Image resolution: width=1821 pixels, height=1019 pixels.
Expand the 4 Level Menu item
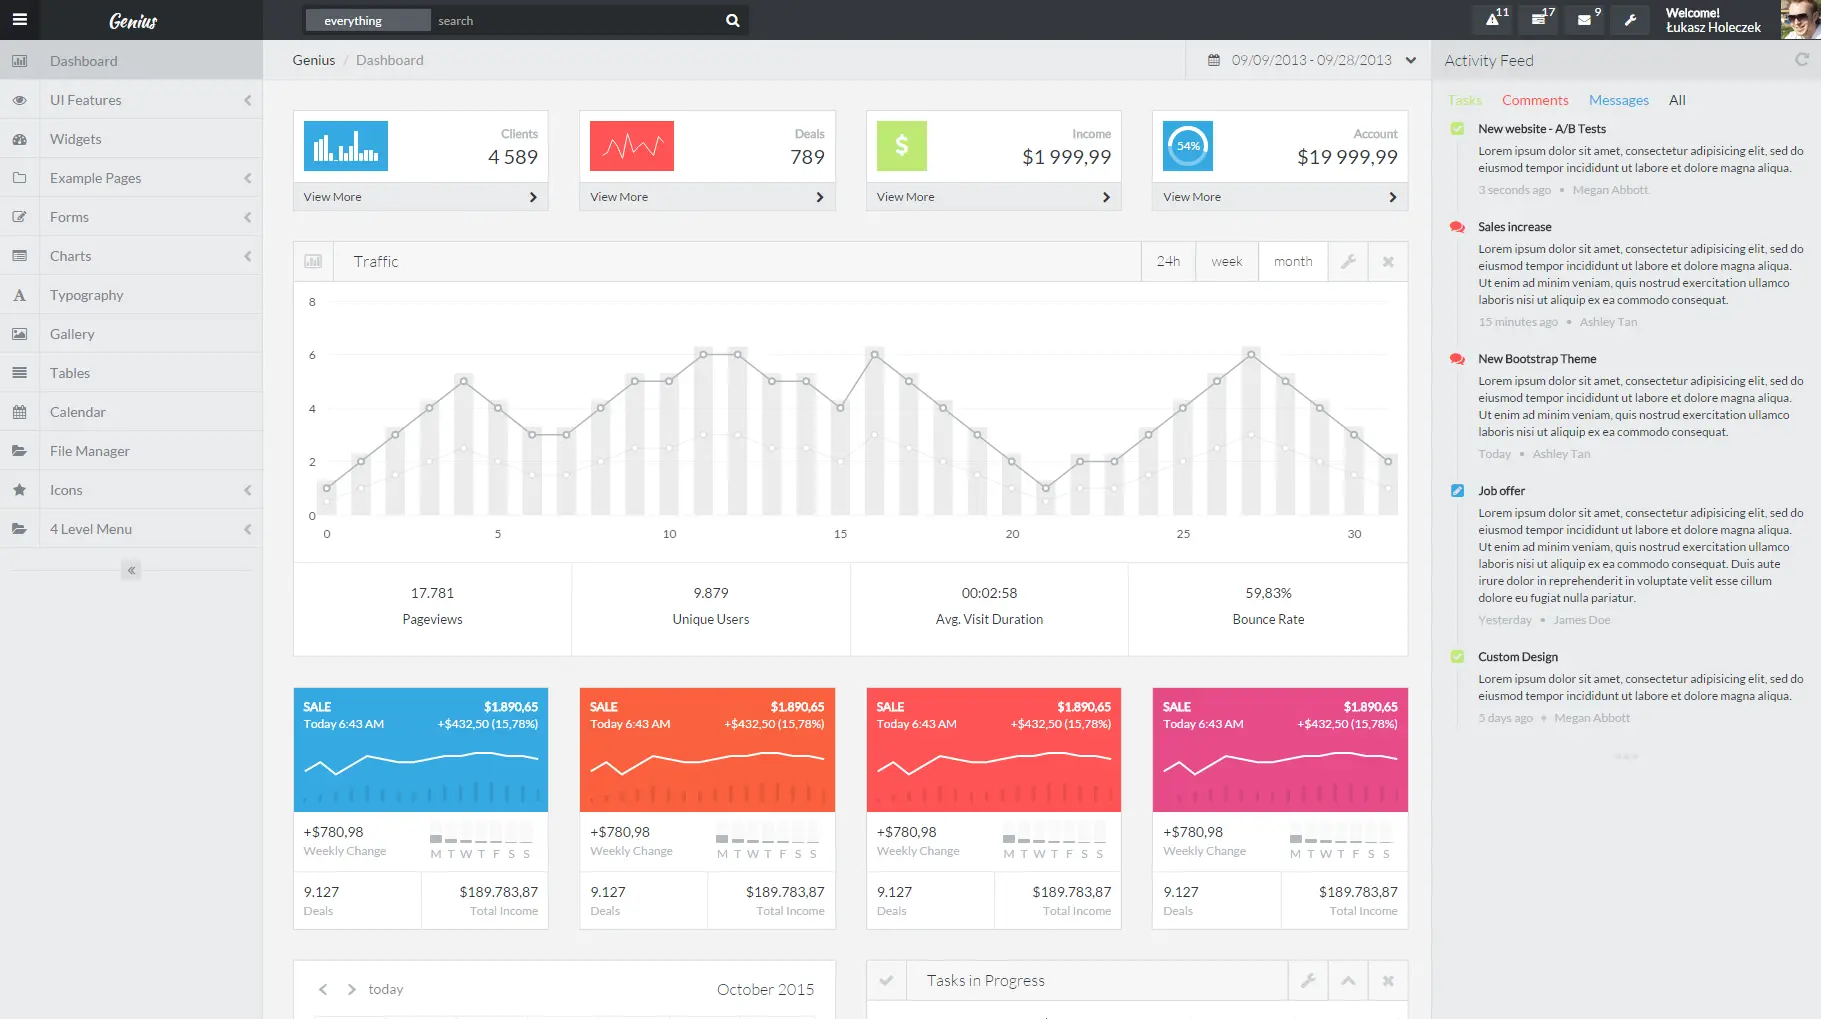pos(131,529)
